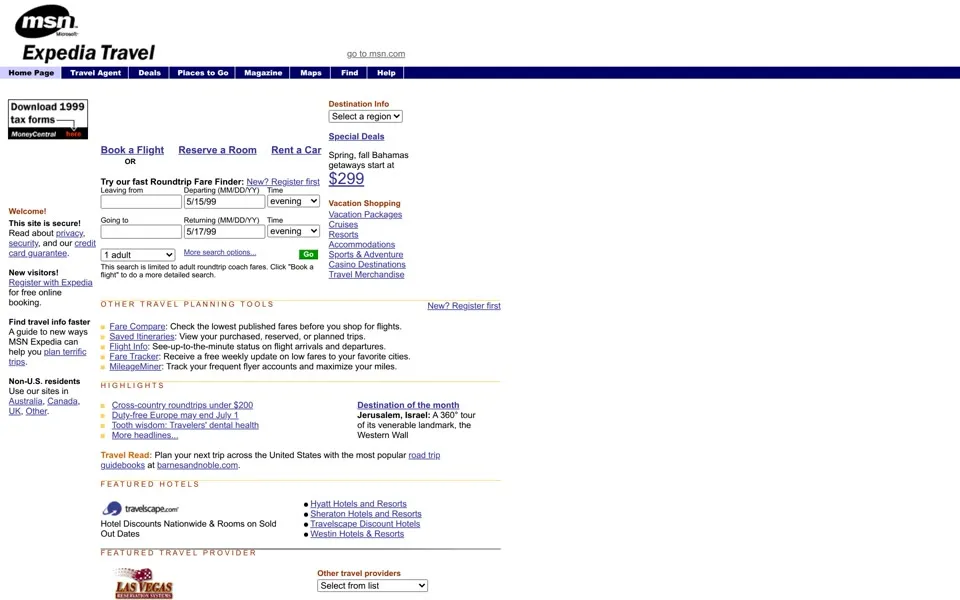The height and width of the screenshot is (600, 960).
Task: Open Saved Itineraries link
Action: (142, 336)
